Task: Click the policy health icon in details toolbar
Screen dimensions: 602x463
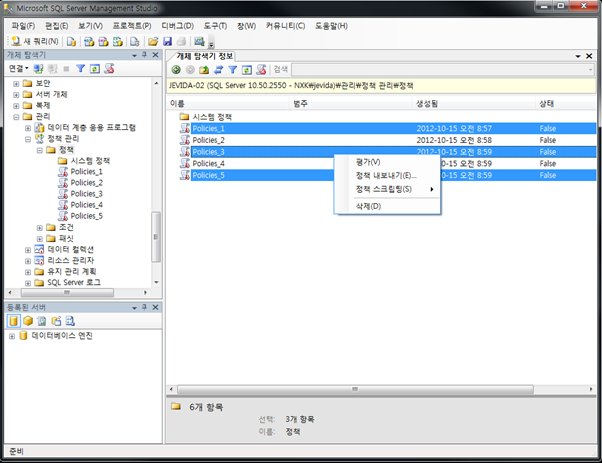Action: [x=261, y=69]
